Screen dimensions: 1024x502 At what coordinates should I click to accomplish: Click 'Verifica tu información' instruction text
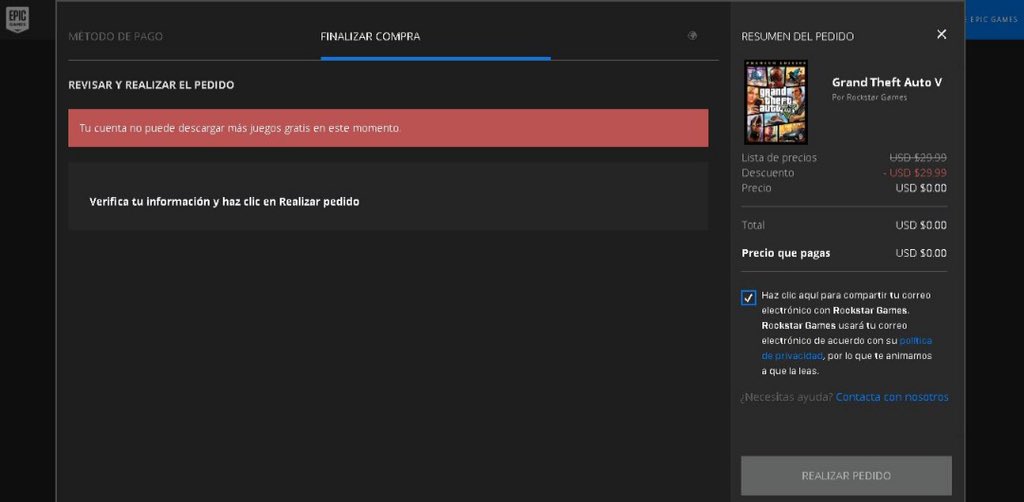[224, 202]
